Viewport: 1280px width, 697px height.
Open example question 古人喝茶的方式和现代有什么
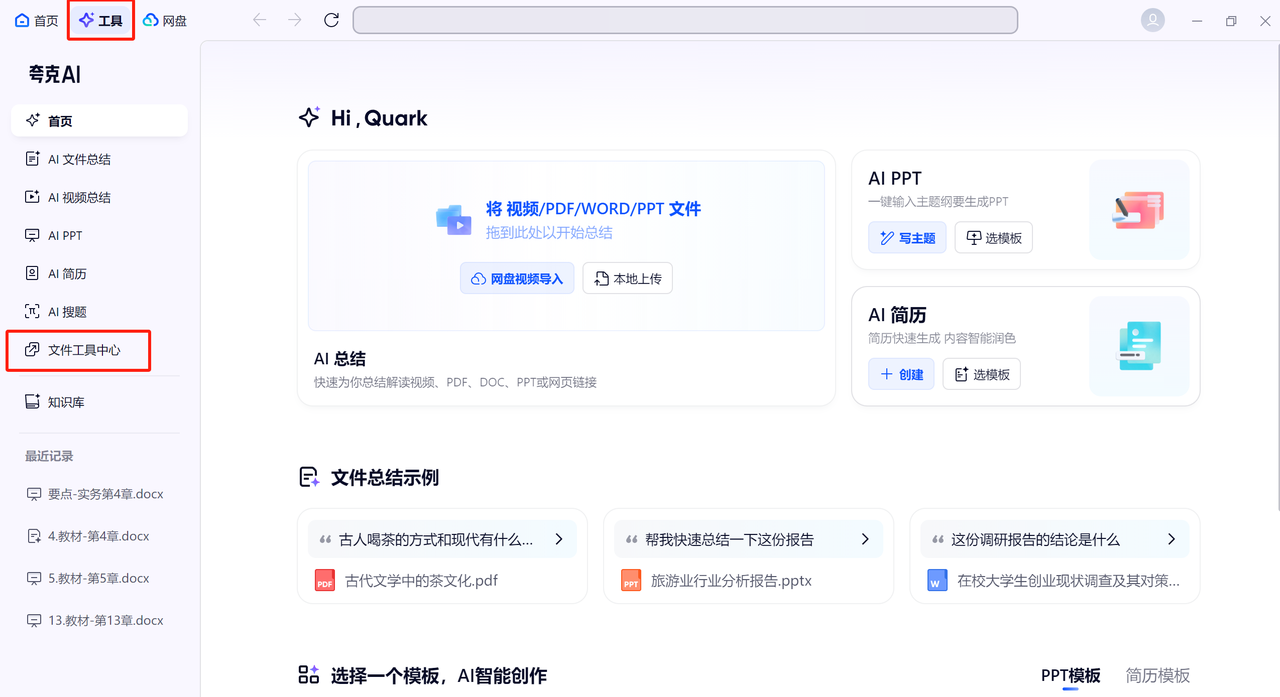tap(442, 539)
